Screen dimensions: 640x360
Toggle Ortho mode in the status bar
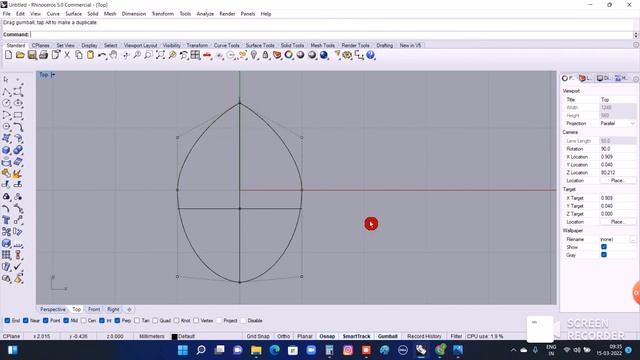click(x=283, y=336)
